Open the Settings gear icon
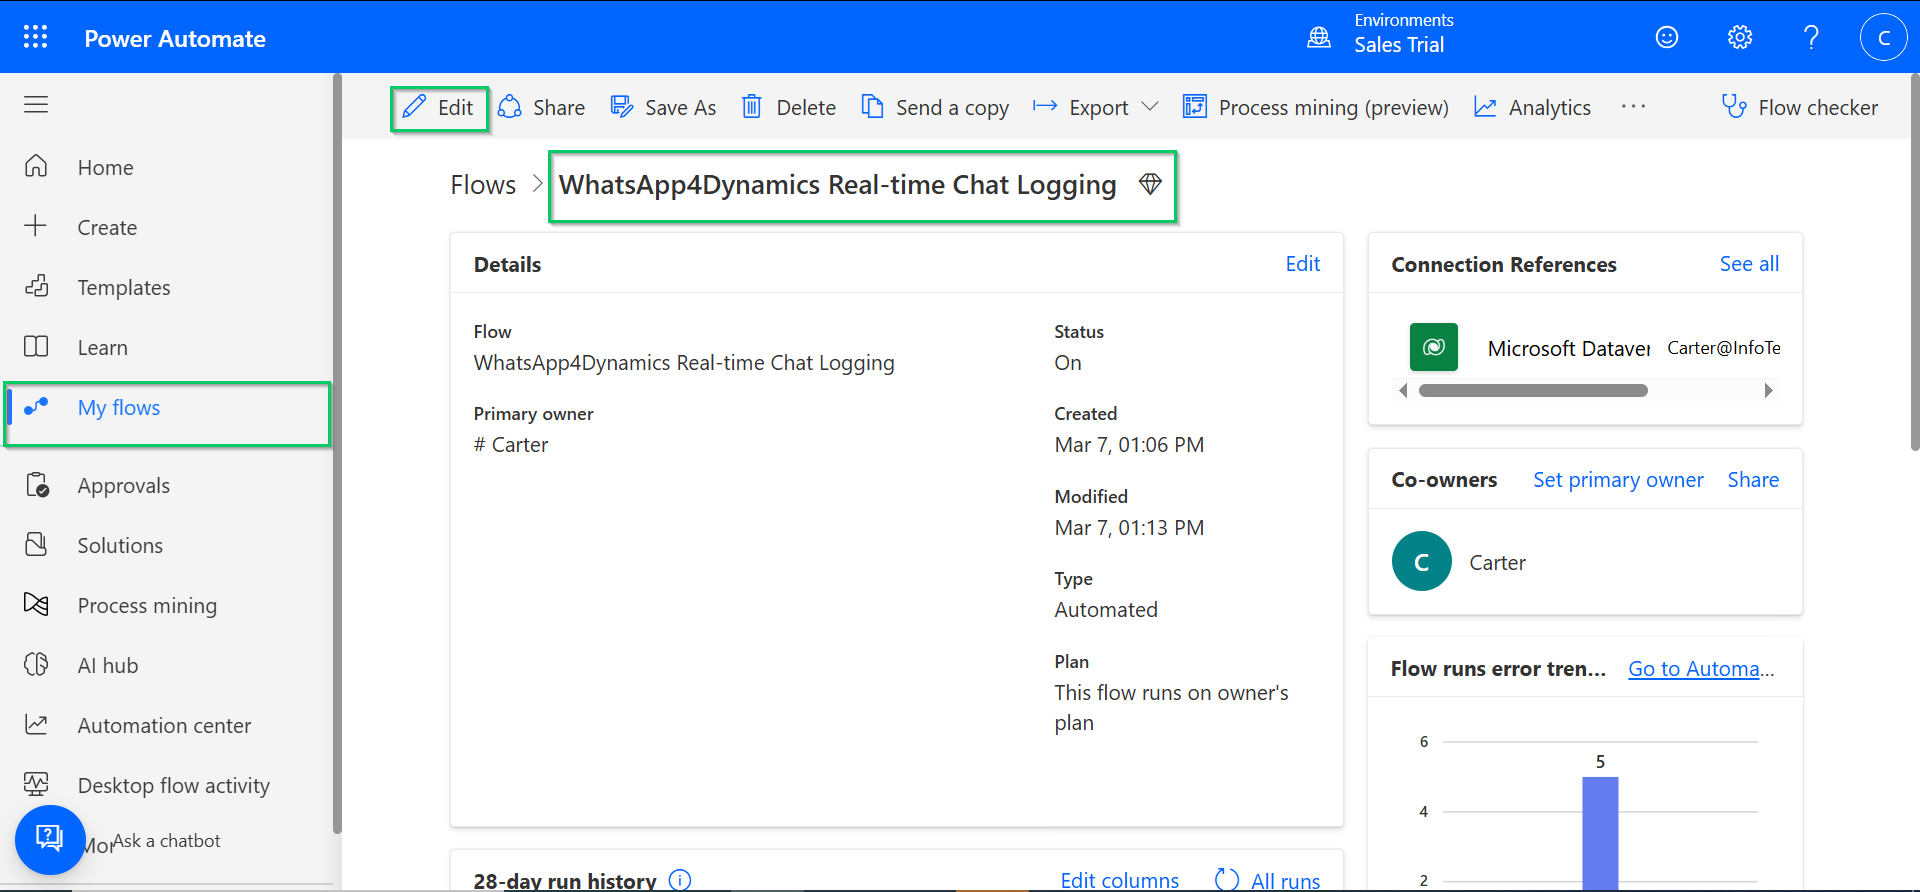1920x892 pixels. coord(1739,38)
